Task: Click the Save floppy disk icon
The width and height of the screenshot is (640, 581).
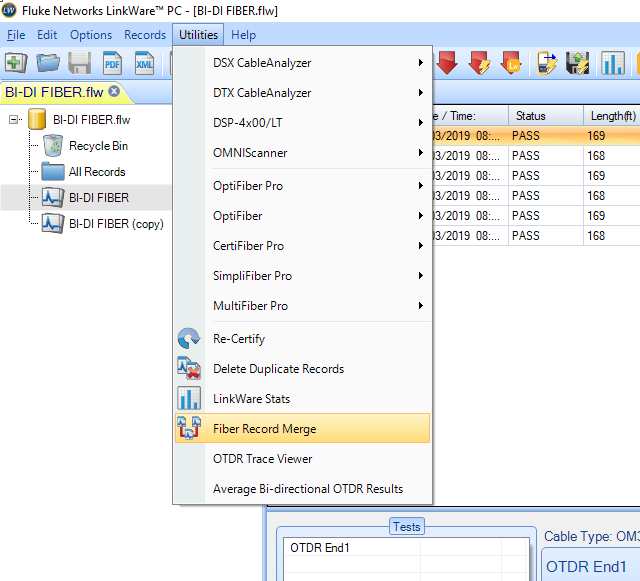Action: click(80, 63)
